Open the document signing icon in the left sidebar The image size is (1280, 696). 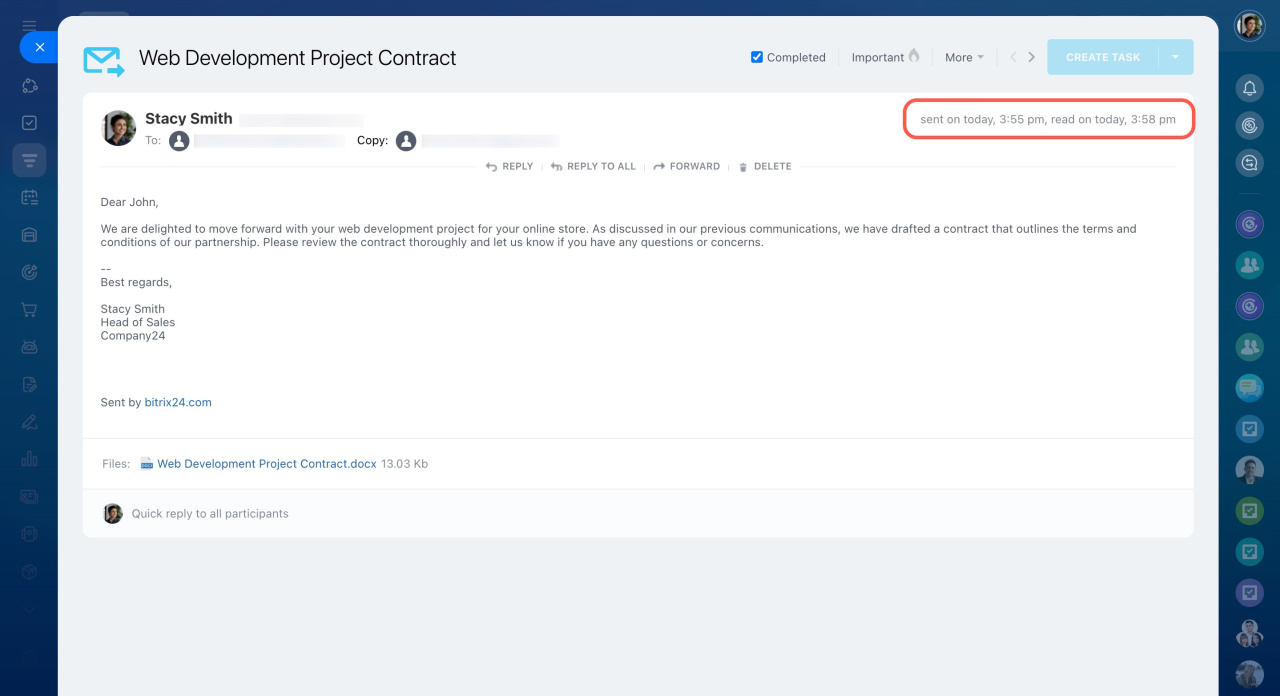pyautogui.click(x=29, y=384)
